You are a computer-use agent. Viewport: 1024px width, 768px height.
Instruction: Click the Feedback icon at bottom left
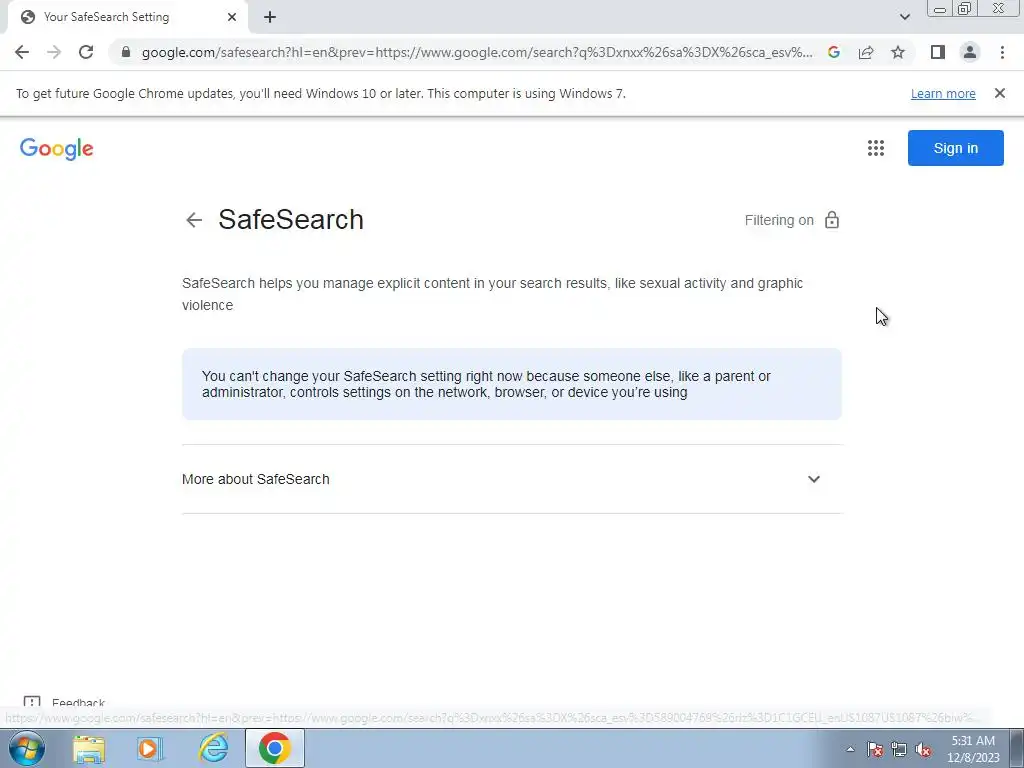[x=31, y=703]
